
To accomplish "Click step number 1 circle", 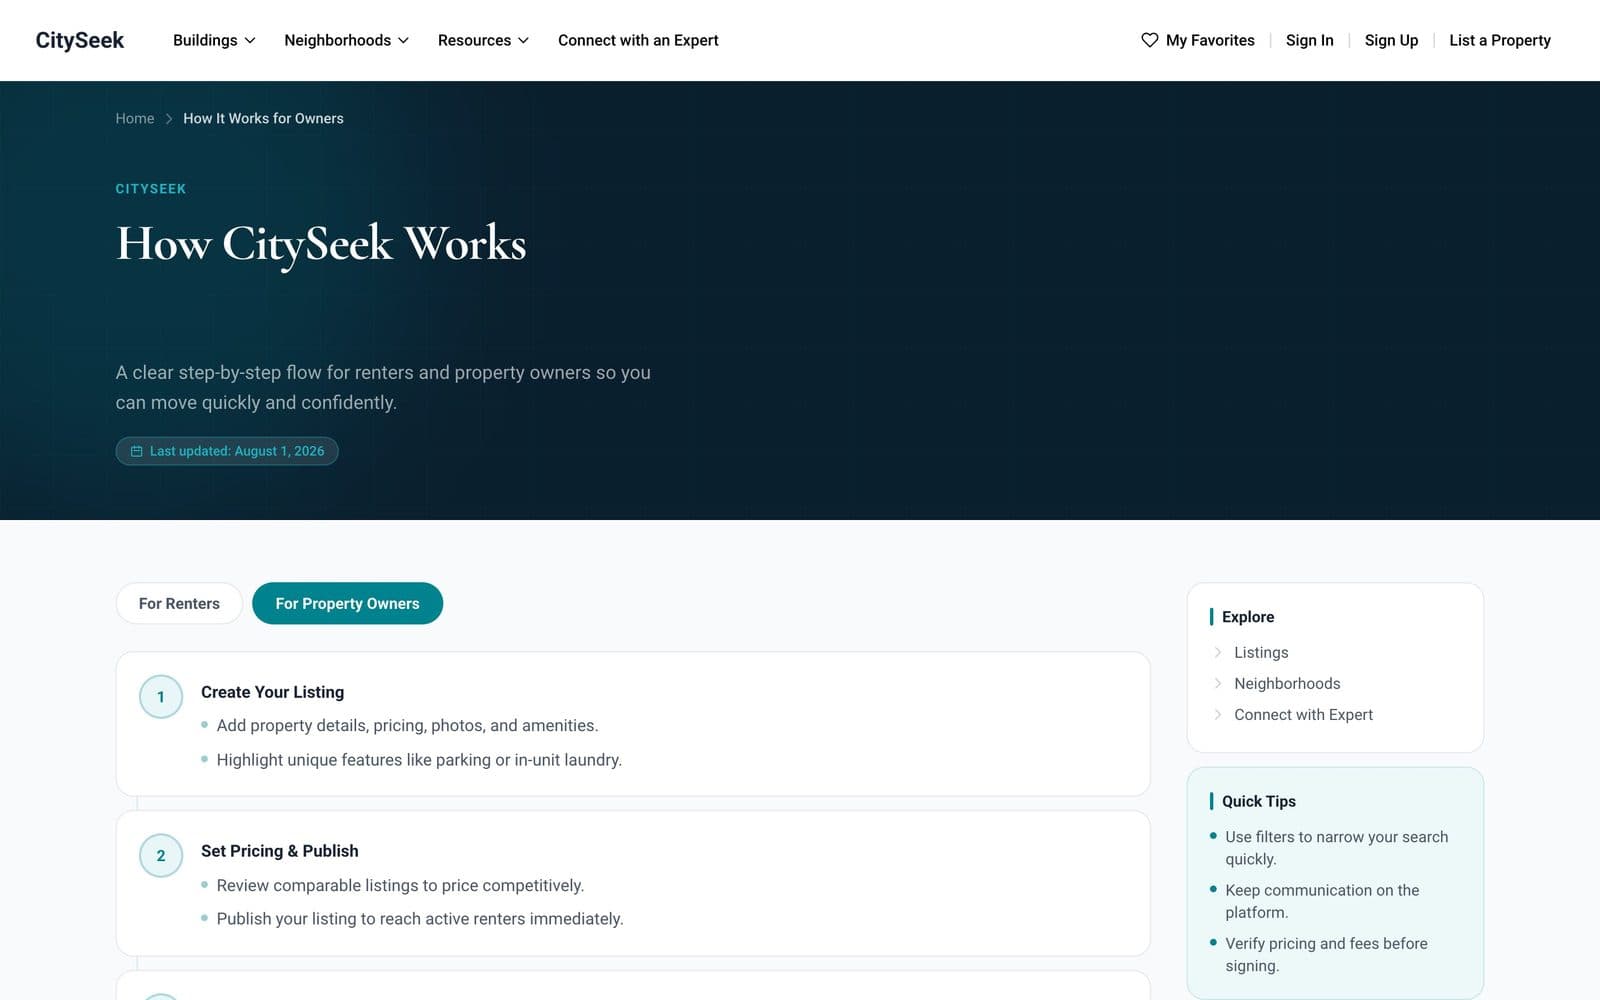I will [161, 697].
